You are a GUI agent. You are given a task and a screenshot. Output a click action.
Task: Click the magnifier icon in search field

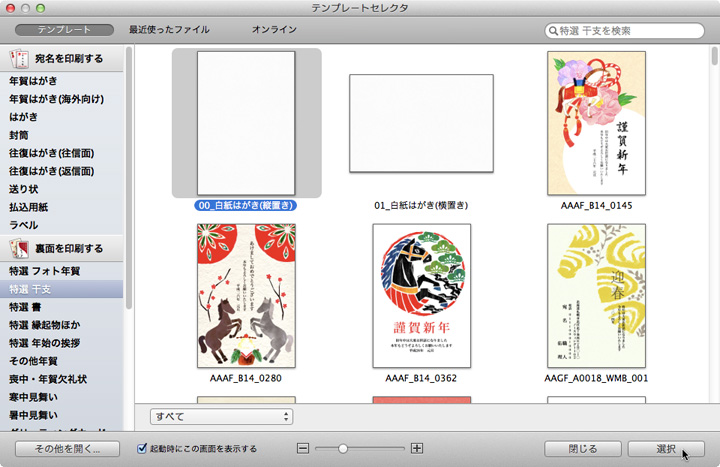coord(553,31)
